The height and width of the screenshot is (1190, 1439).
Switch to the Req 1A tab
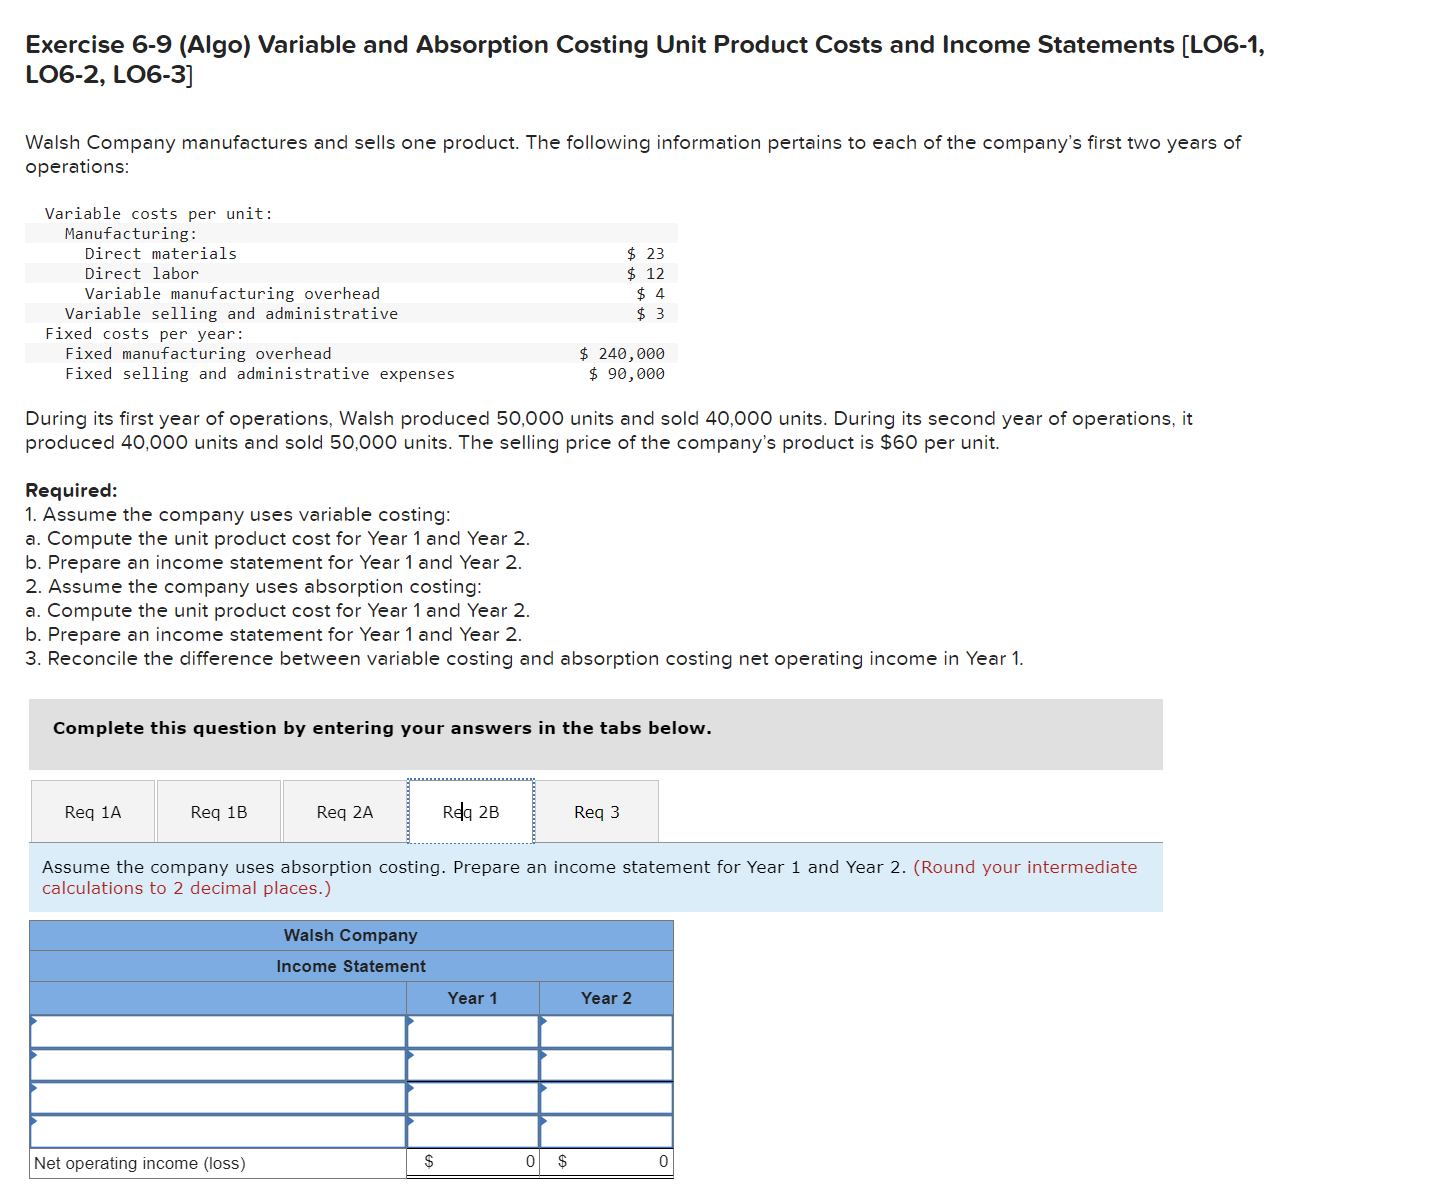point(92,811)
